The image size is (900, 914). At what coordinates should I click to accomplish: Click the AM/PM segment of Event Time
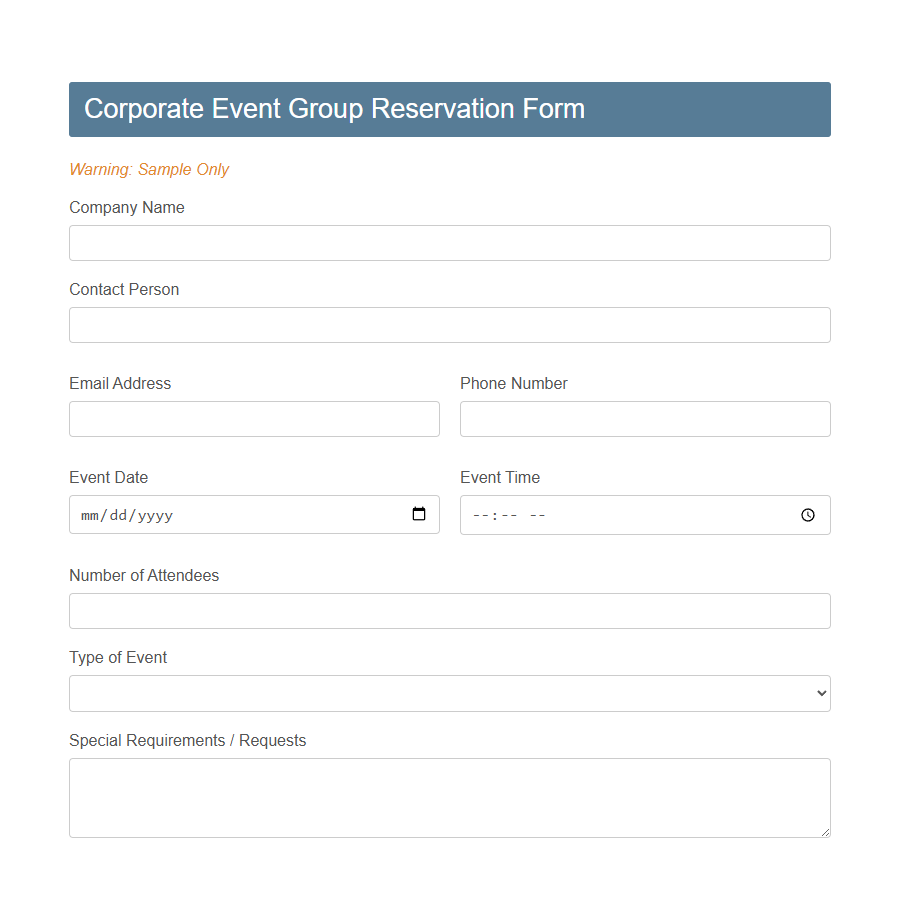pyautogui.click(x=537, y=515)
